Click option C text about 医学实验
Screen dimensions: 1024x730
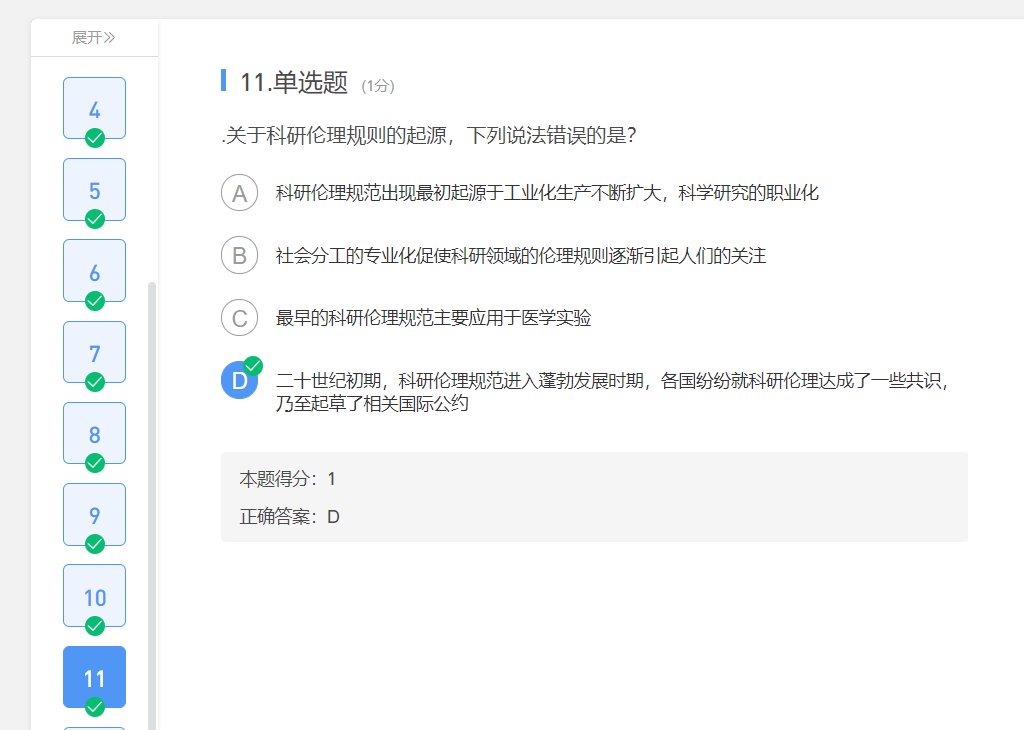(433, 318)
